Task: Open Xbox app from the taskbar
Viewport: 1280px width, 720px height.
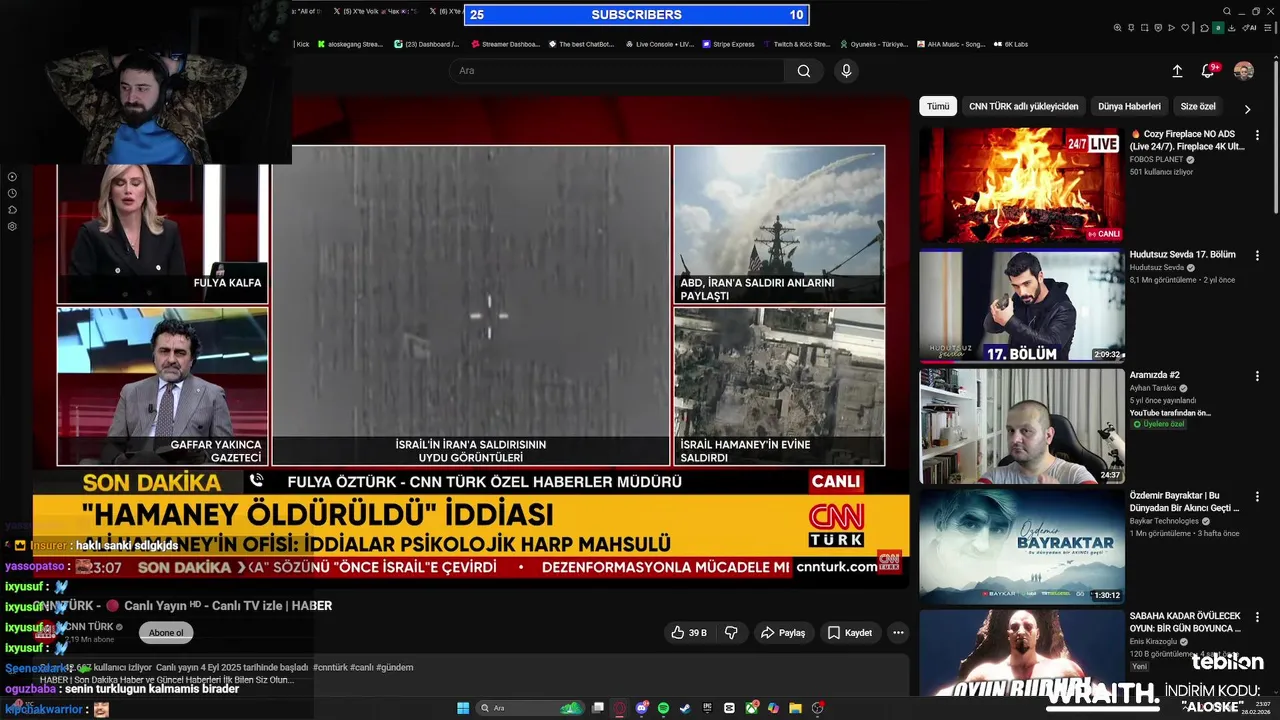Action: pyautogui.click(x=751, y=708)
